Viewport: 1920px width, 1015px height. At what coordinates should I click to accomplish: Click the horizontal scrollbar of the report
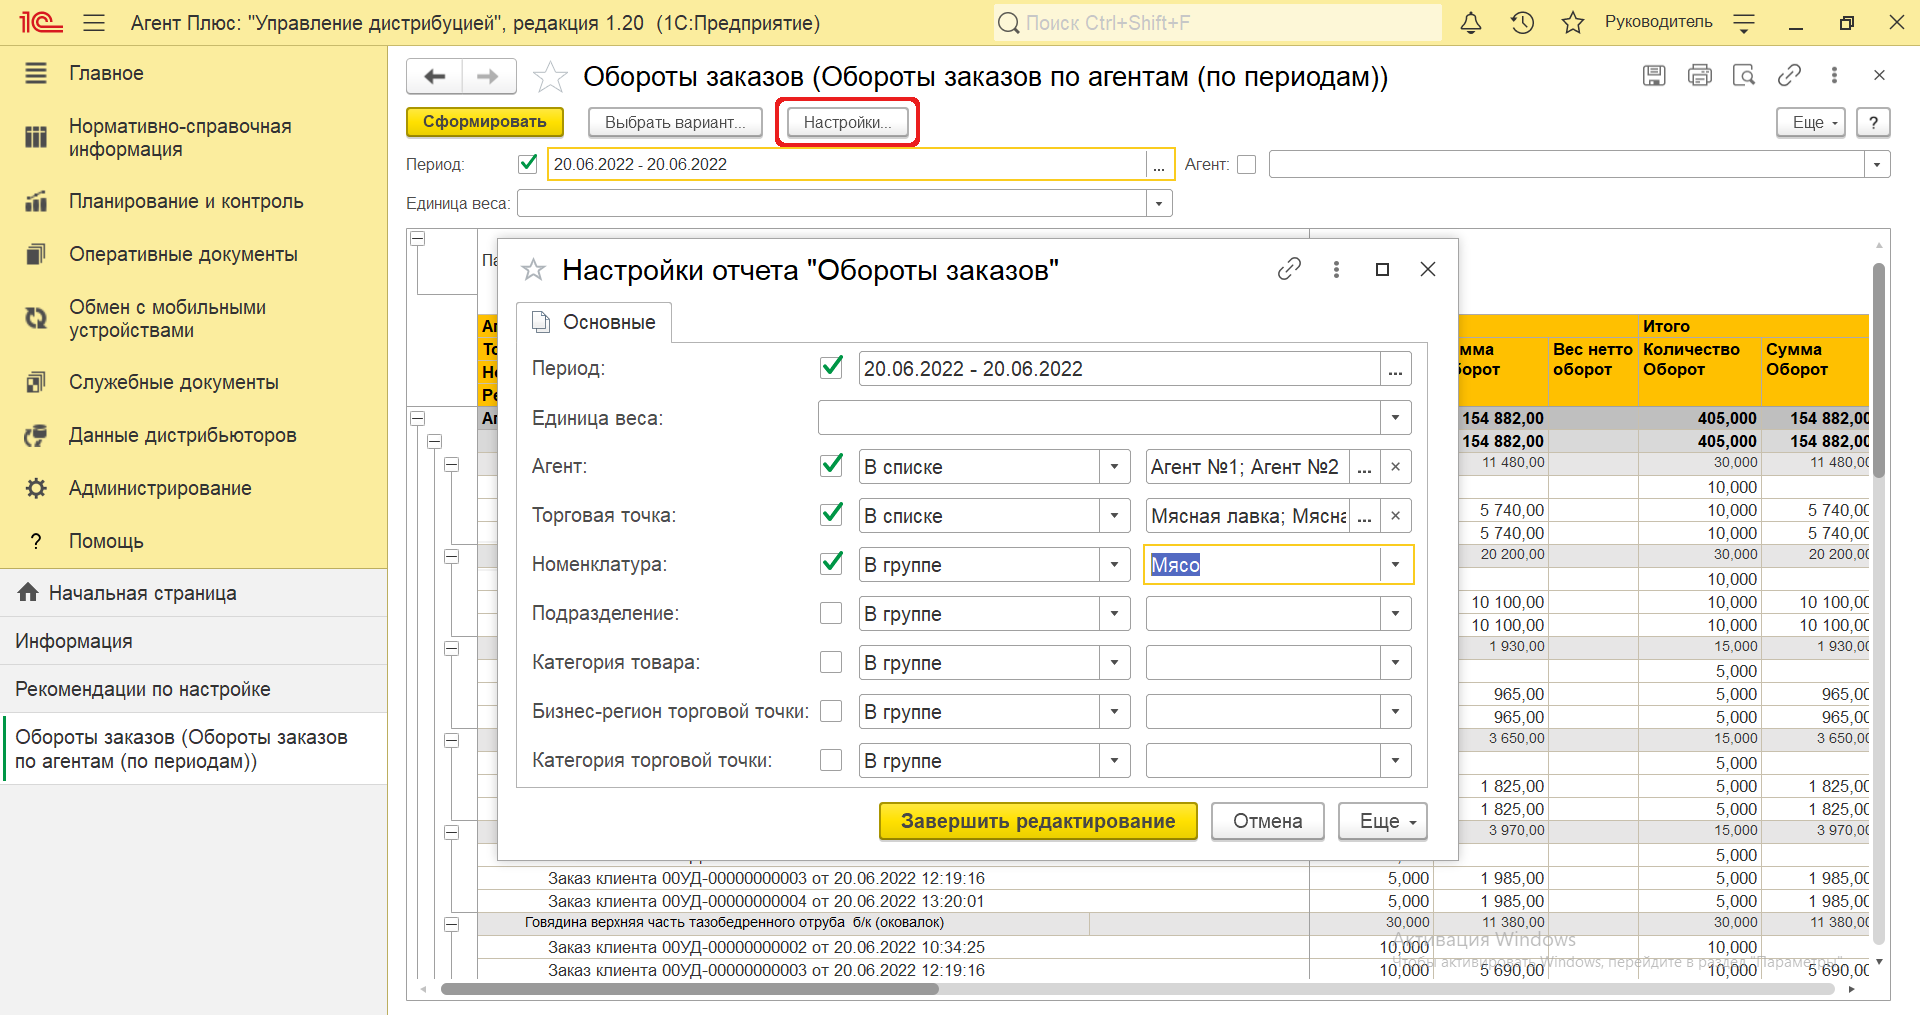690,989
